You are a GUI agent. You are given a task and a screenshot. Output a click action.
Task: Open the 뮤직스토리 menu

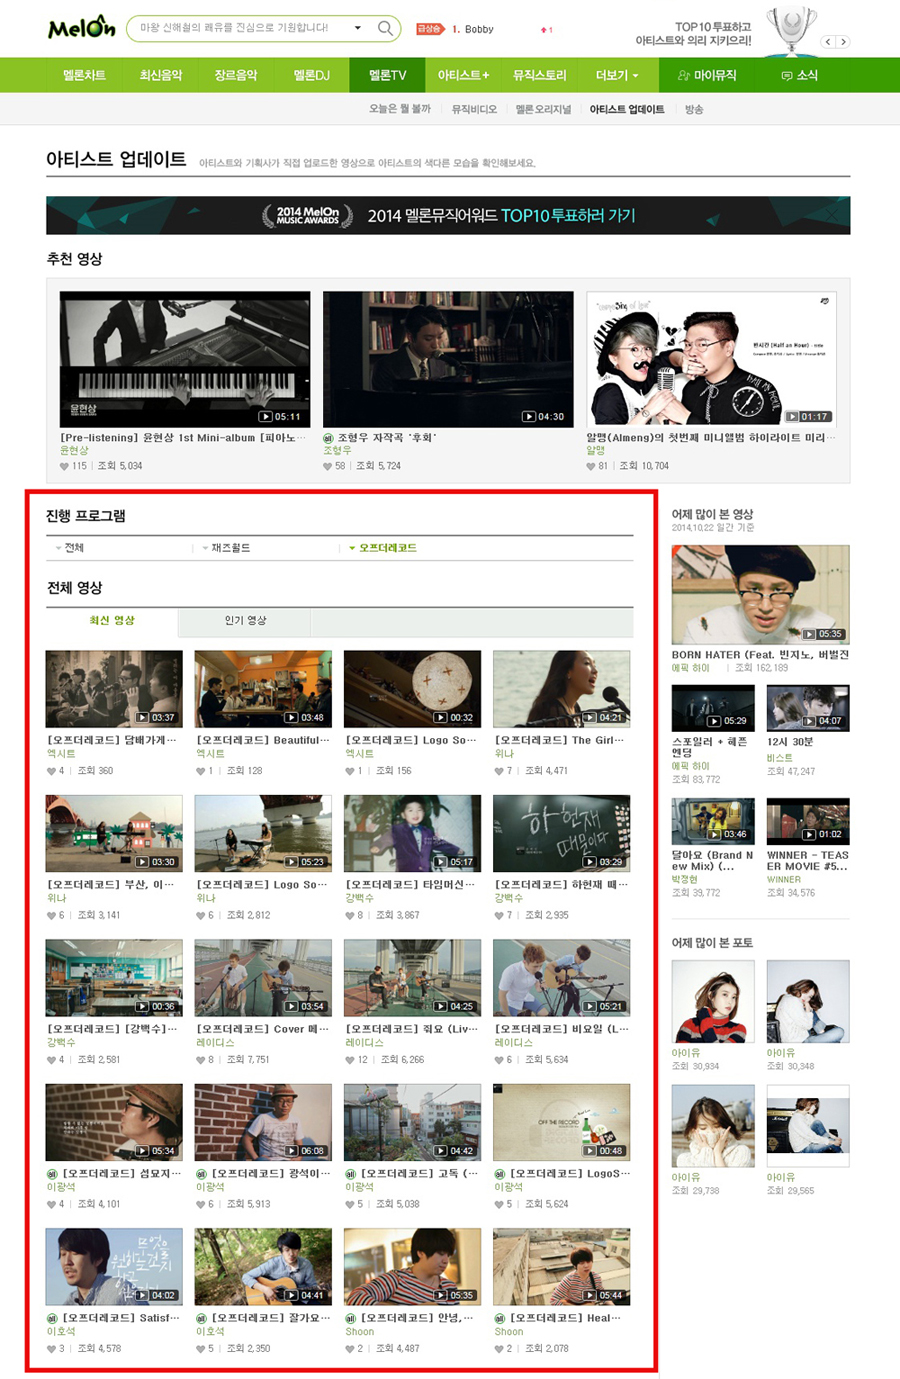tap(539, 75)
